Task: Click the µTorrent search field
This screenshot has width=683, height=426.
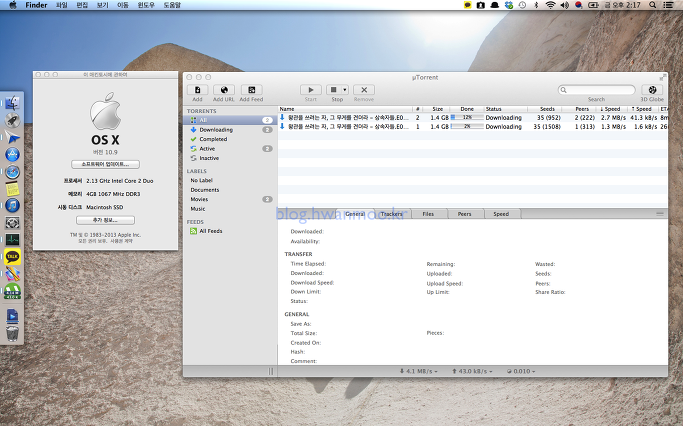Action: point(596,90)
